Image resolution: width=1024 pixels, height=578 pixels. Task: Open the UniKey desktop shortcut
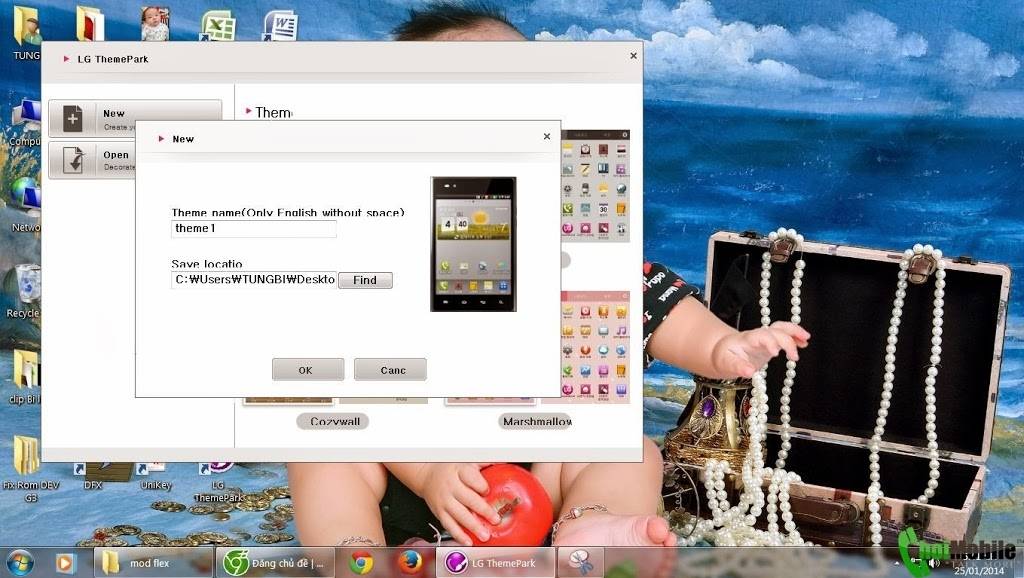(155, 476)
